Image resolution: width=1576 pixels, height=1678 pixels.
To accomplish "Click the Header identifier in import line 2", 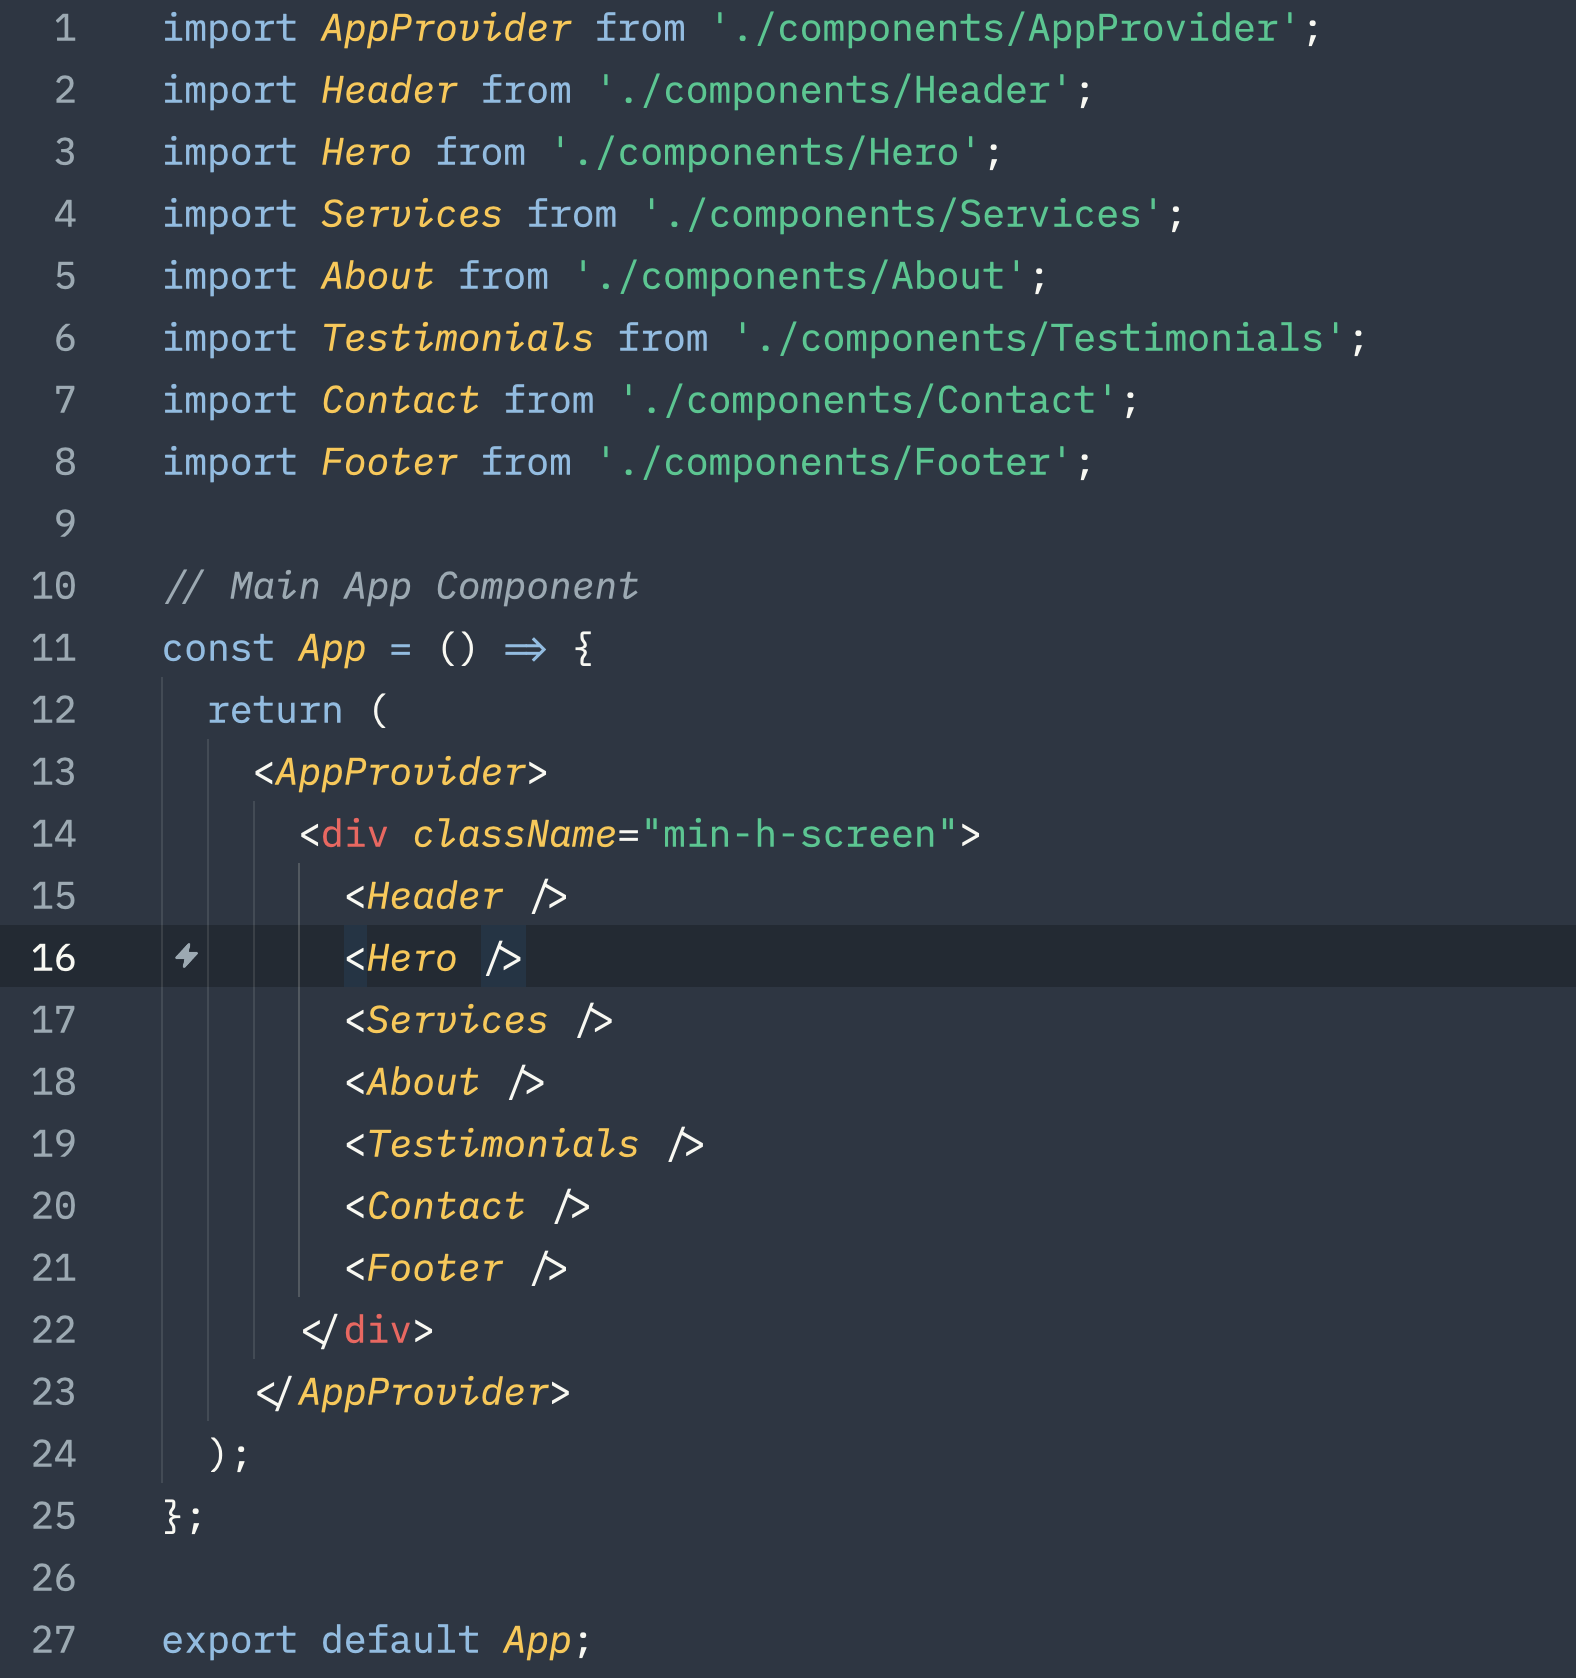I will point(389,90).
